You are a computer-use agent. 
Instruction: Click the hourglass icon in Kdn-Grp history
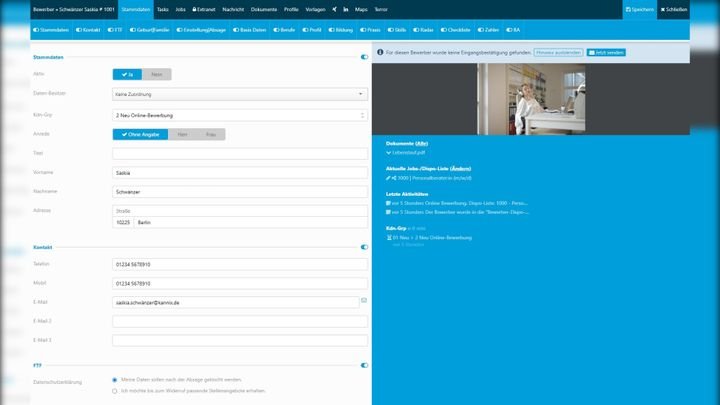click(x=389, y=237)
